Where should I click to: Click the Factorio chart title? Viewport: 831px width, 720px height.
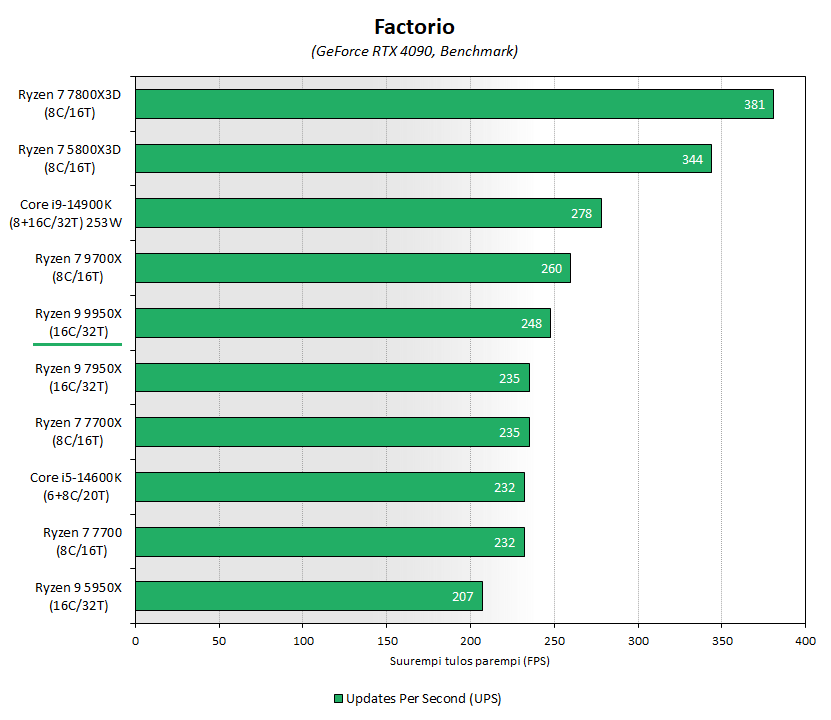(414, 26)
